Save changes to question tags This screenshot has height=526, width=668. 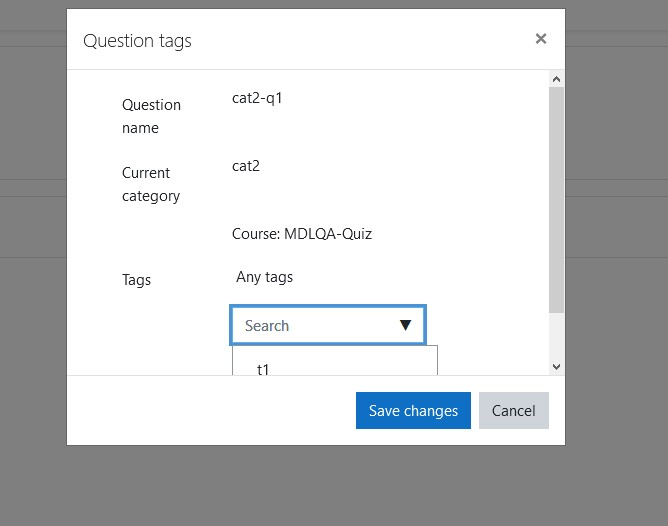[413, 411]
